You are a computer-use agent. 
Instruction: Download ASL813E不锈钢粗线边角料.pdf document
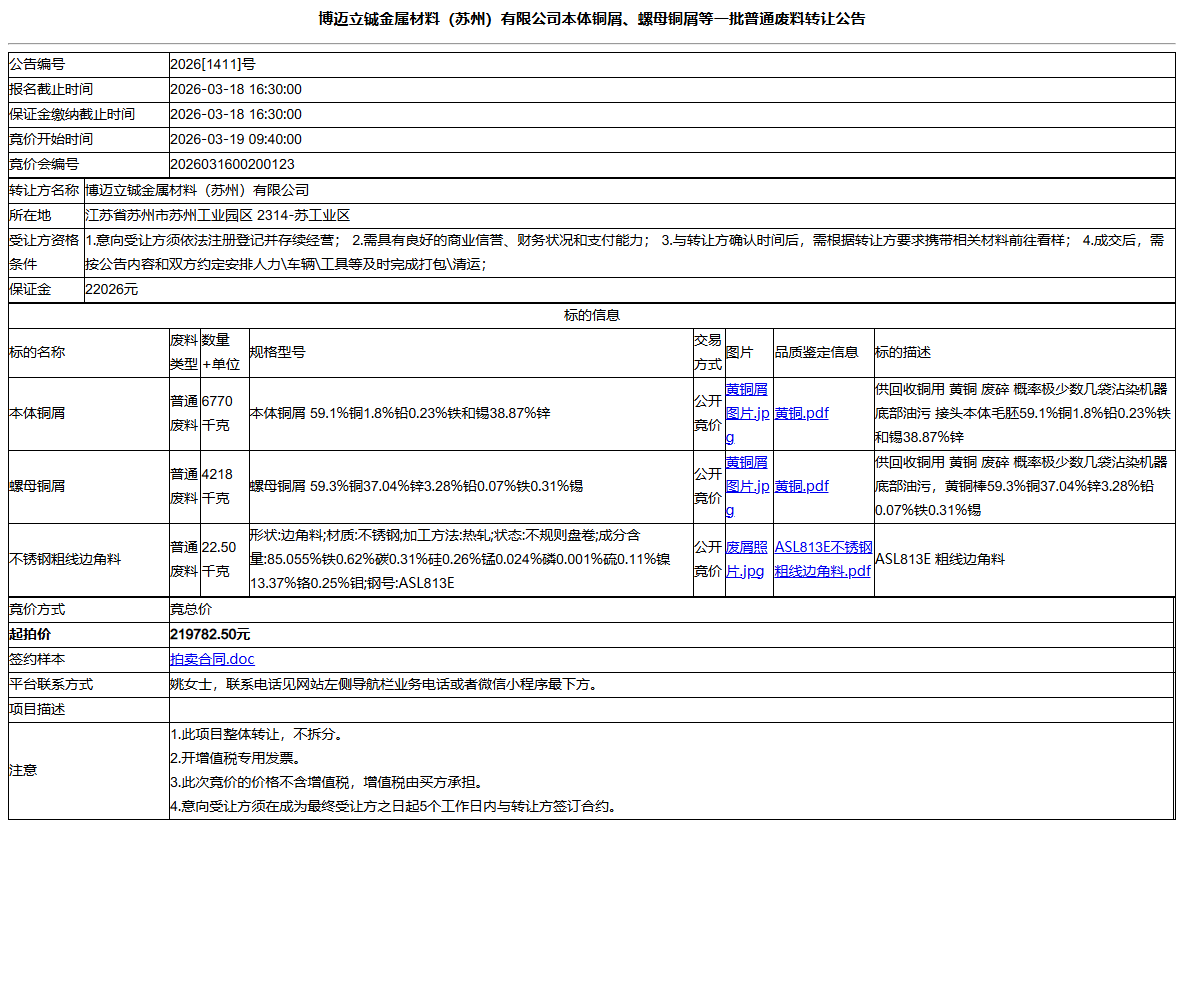click(822, 559)
